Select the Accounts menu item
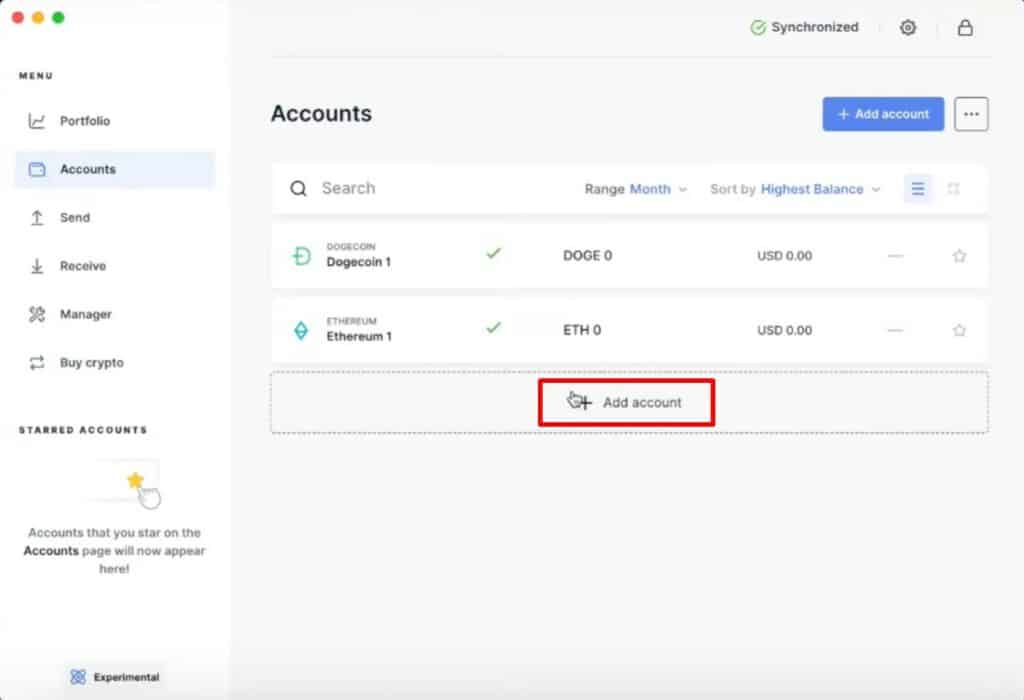The height and width of the screenshot is (700, 1024). (x=88, y=169)
